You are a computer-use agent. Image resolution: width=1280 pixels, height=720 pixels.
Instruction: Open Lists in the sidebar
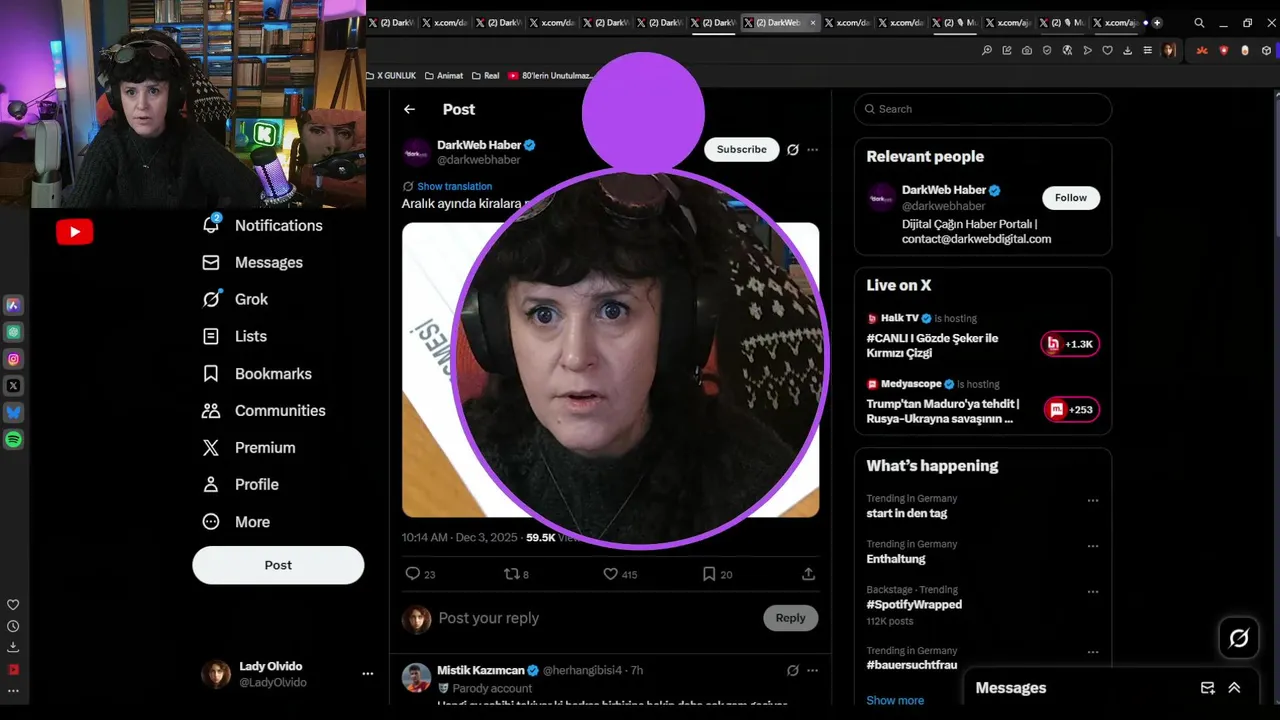pos(235,336)
